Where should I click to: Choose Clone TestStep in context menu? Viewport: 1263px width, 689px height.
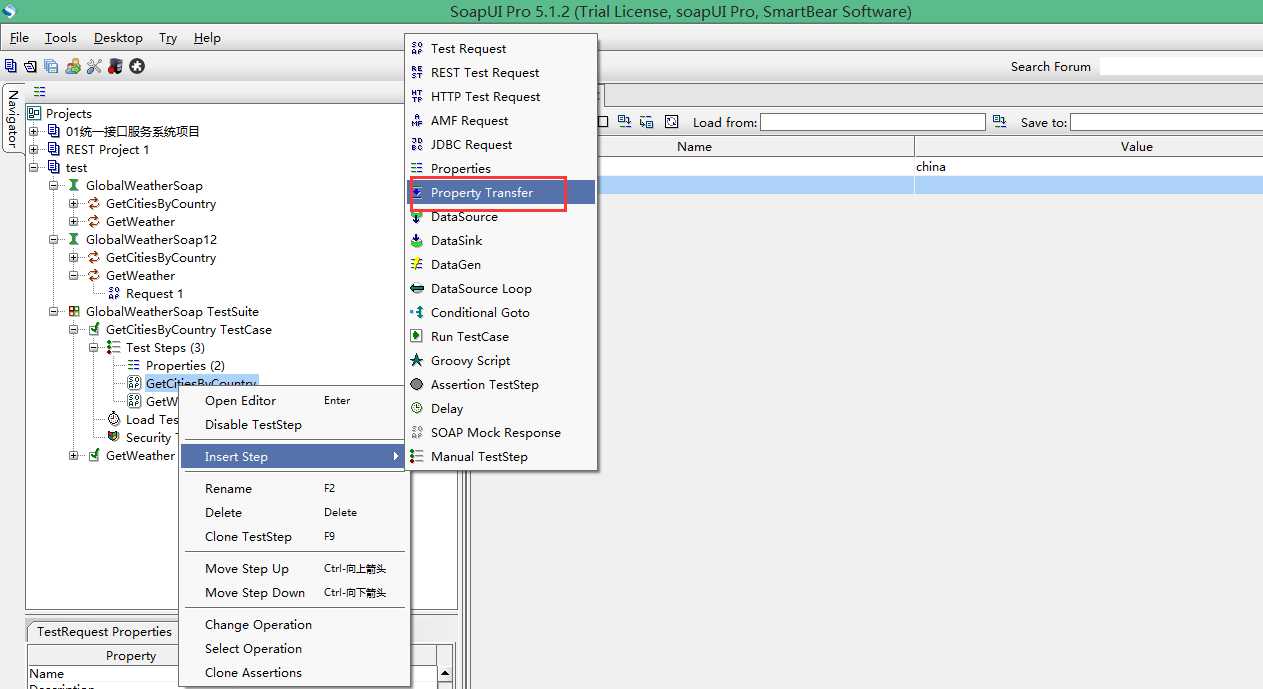pyautogui.click(x=294, y=536)
